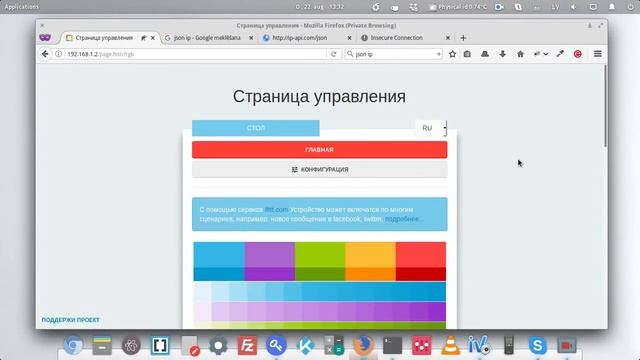
Task: Open a new tab with plus button
Action: [463, 38]
